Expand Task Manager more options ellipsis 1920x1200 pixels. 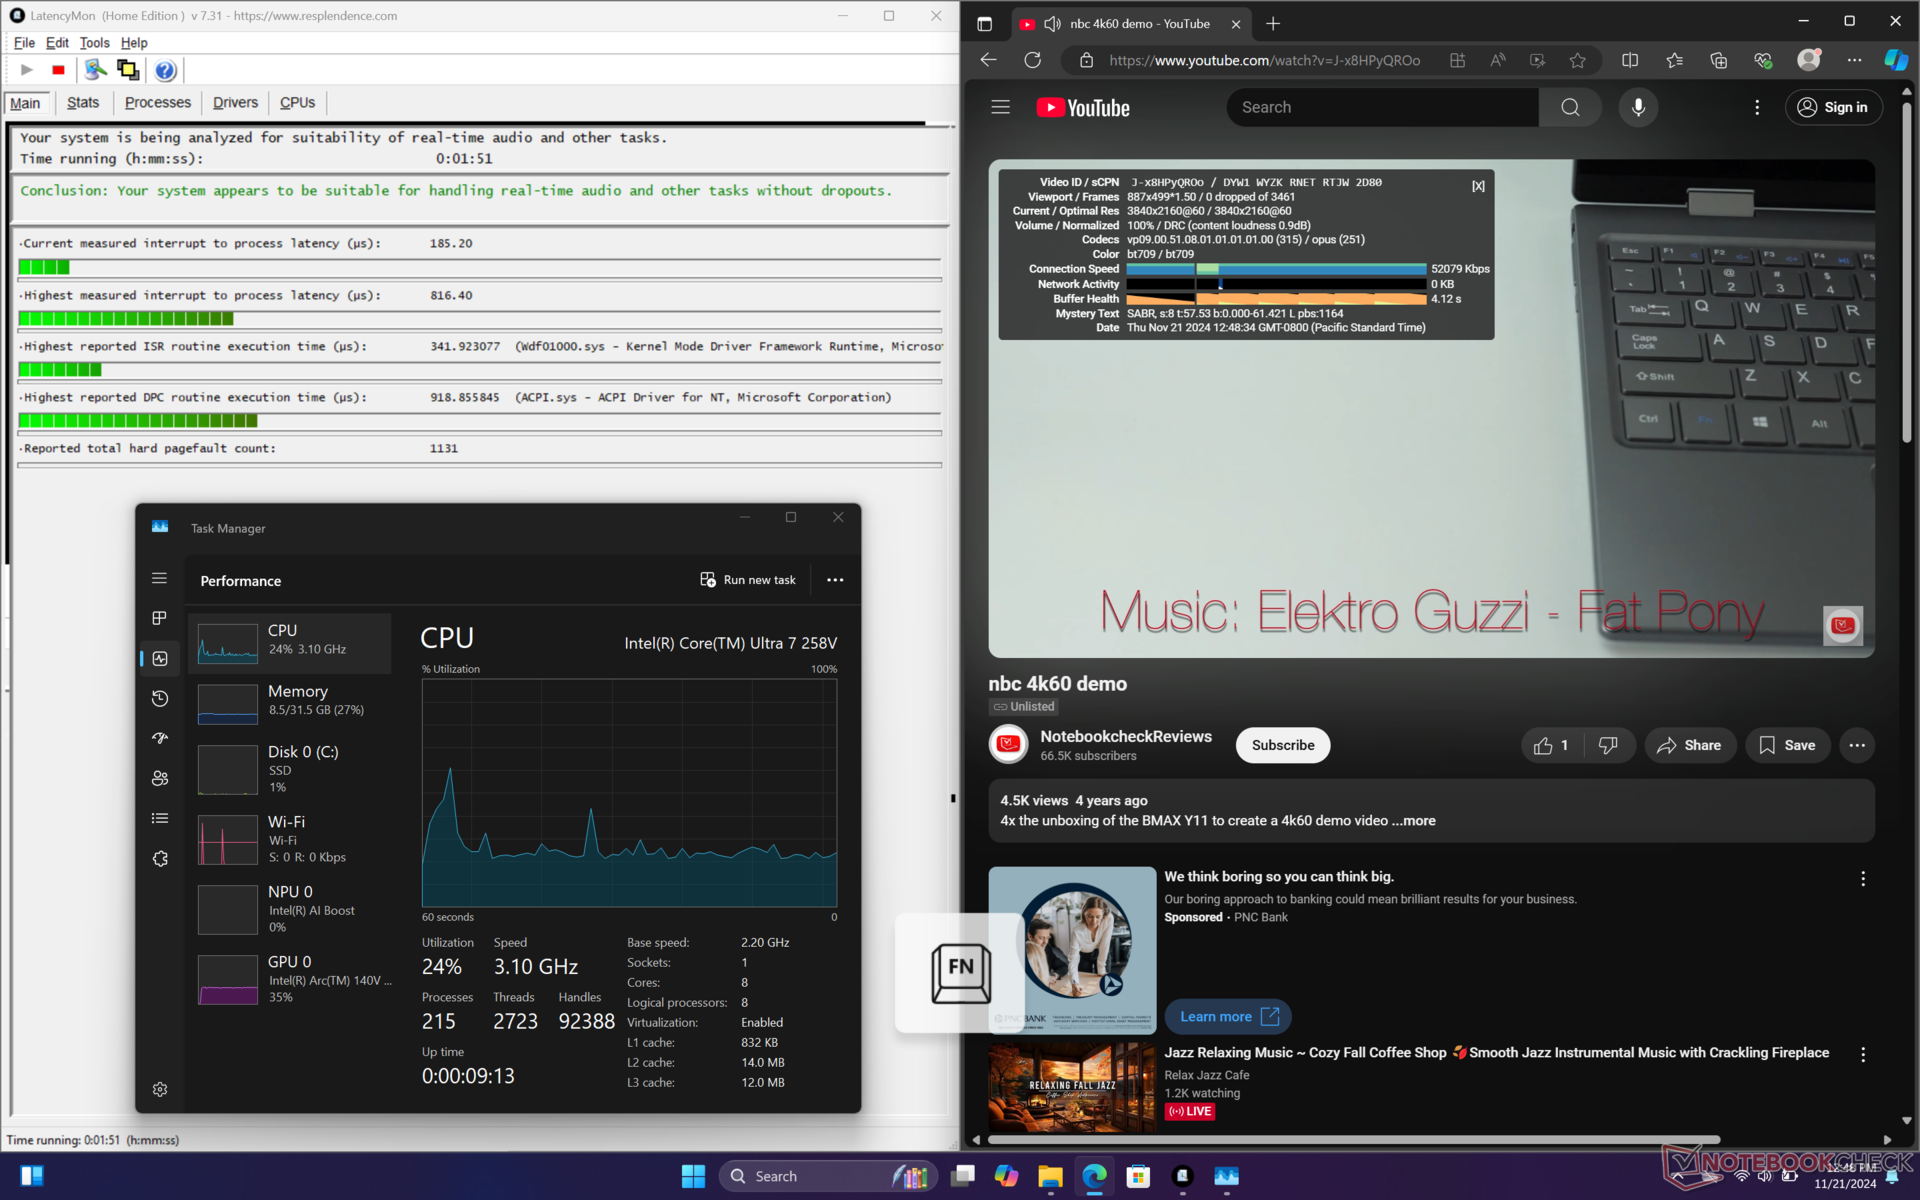pyautogui.click(x=835, y=580)
